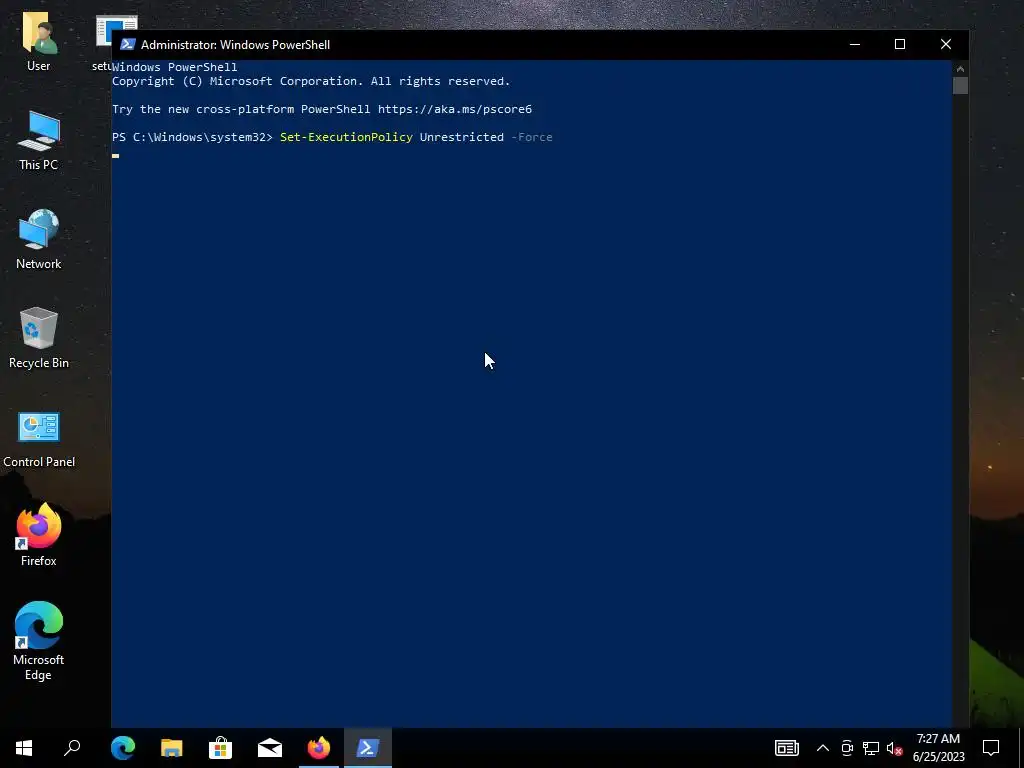Switch to Firefox on the taskbar
This screenshot has height=768, width=1024.
(319, 748)
